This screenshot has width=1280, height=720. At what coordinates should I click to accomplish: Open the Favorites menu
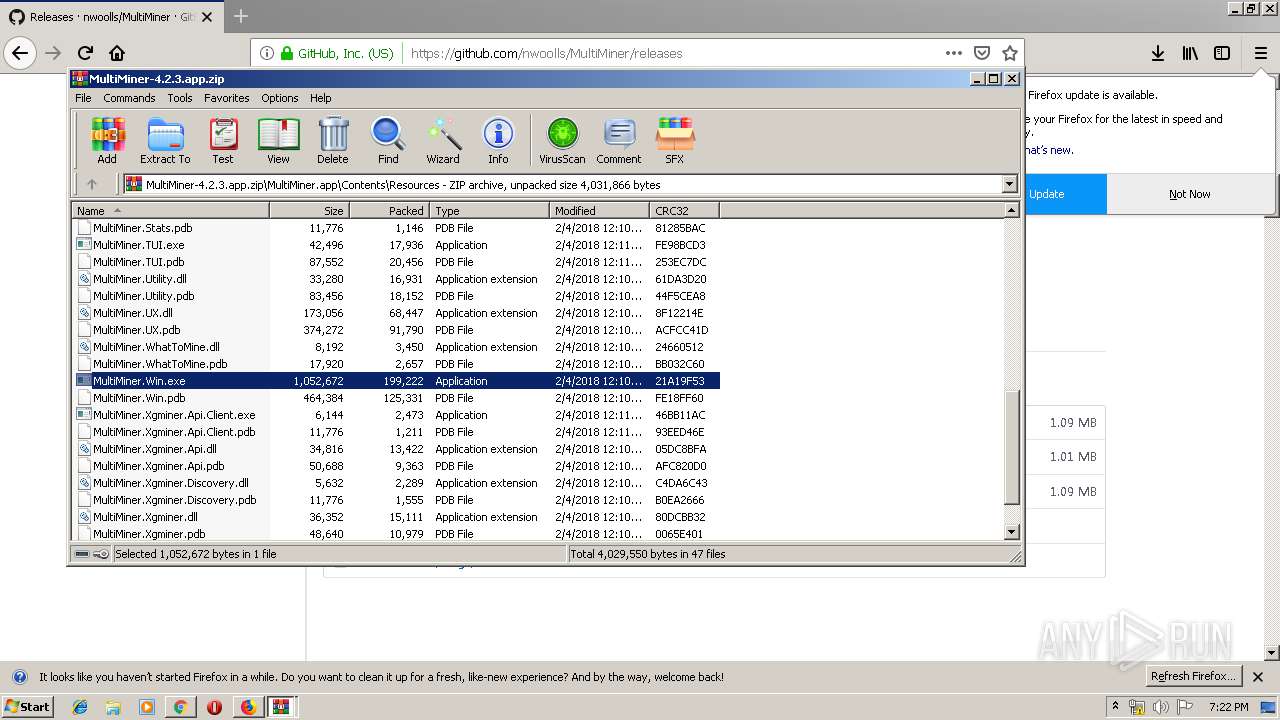[x=227, y=98]
